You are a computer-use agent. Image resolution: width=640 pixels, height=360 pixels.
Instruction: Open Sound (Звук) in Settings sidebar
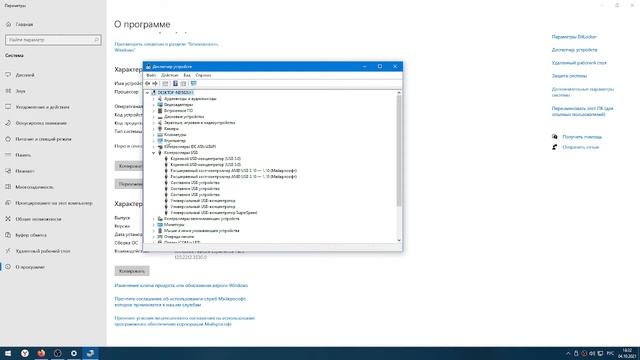click(x=53, y=91)
